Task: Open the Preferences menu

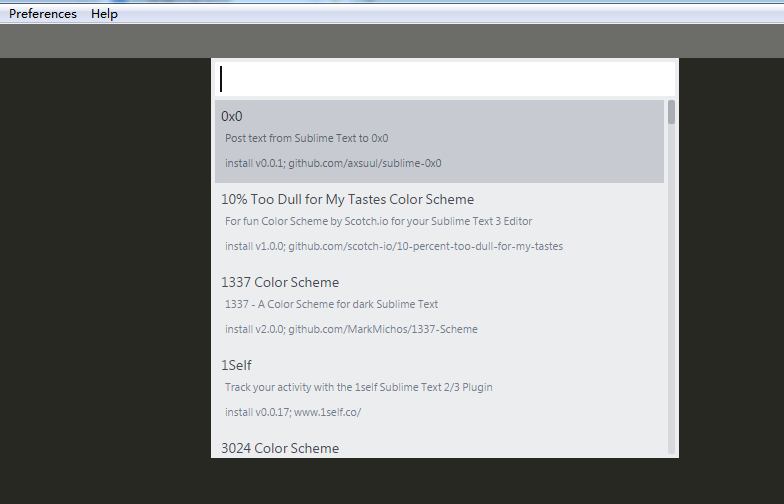Action: 43,14
